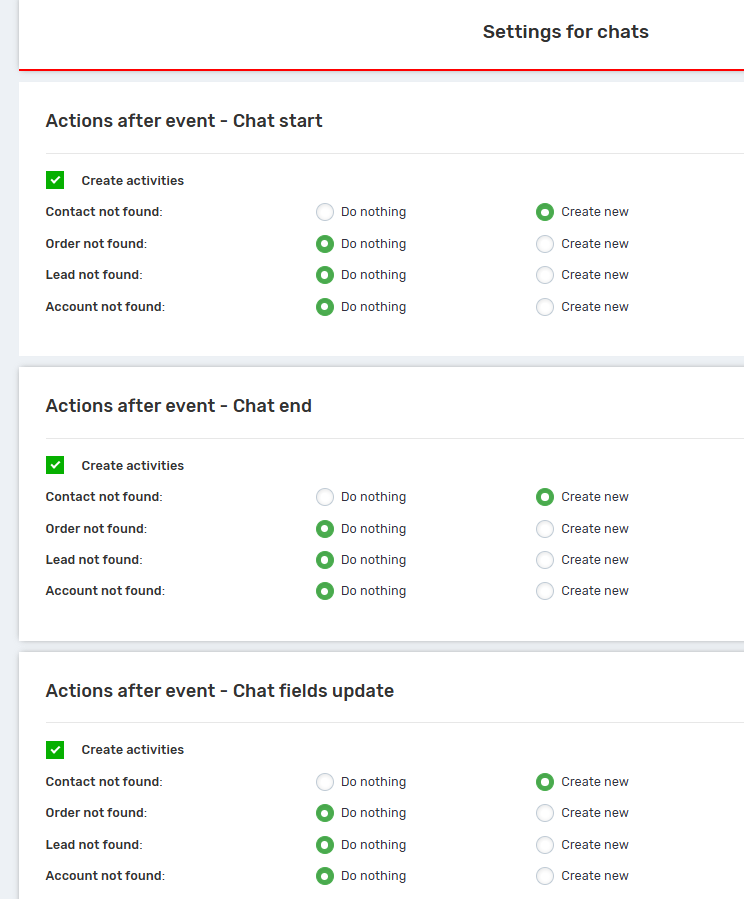Screen dimensions: 744x899
Task: Set Account to Create new in Chat fields update
Action: [x=545, y=876]
